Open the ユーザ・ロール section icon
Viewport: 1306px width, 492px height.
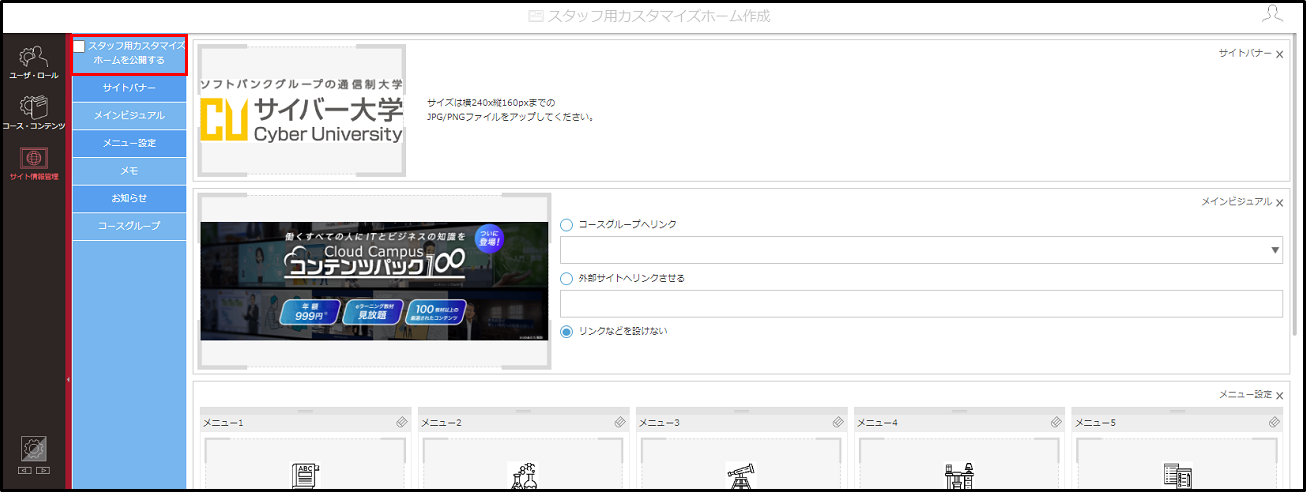pos(34,57)
